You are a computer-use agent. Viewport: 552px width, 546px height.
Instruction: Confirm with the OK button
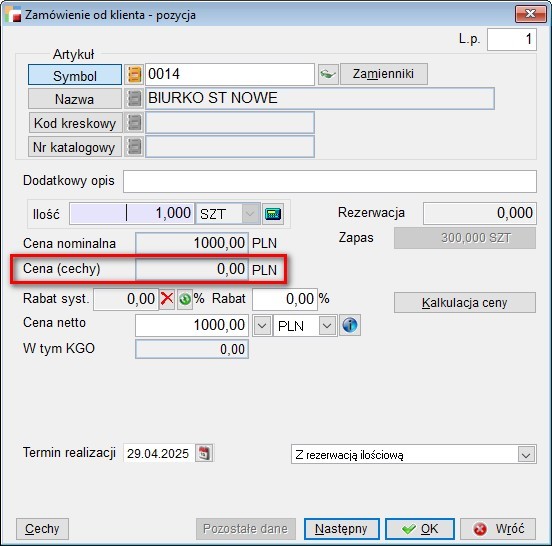coord(420,528)
